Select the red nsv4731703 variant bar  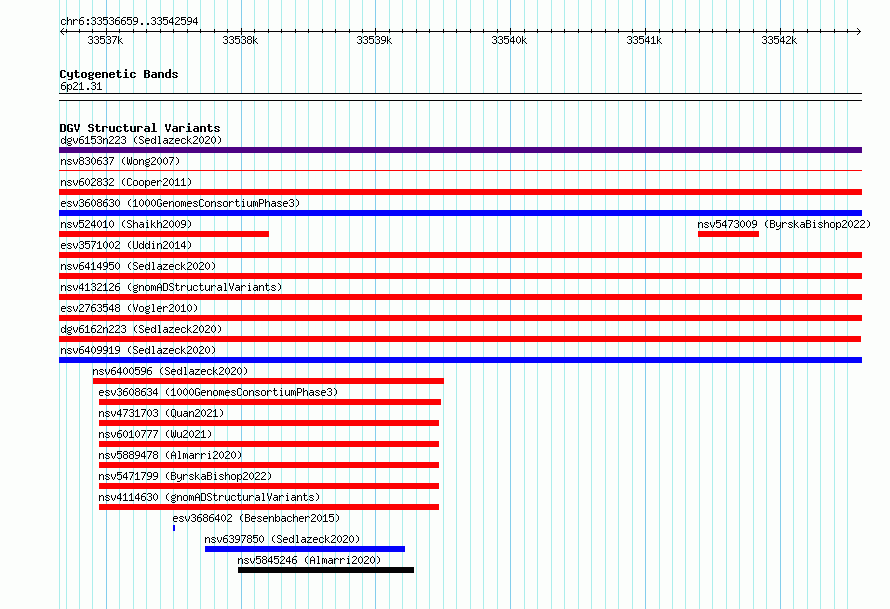269,423
